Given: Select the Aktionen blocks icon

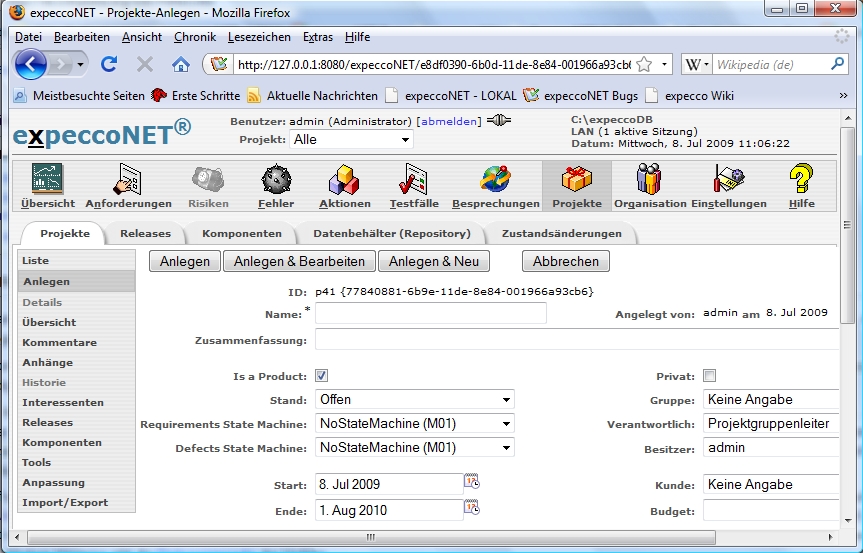Looking at the screenshot, I should (344, 180).
